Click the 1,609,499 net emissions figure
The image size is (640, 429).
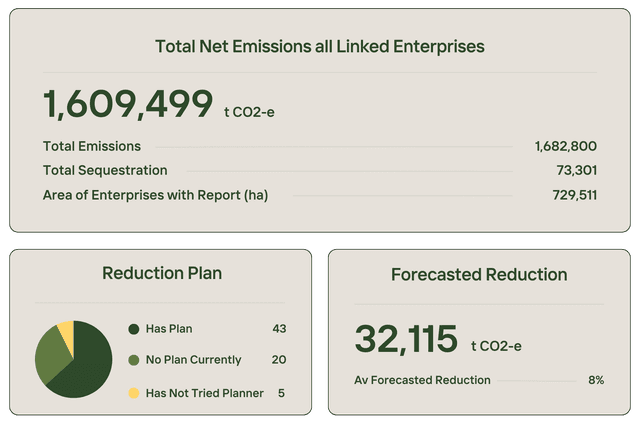tap(128, 104)
